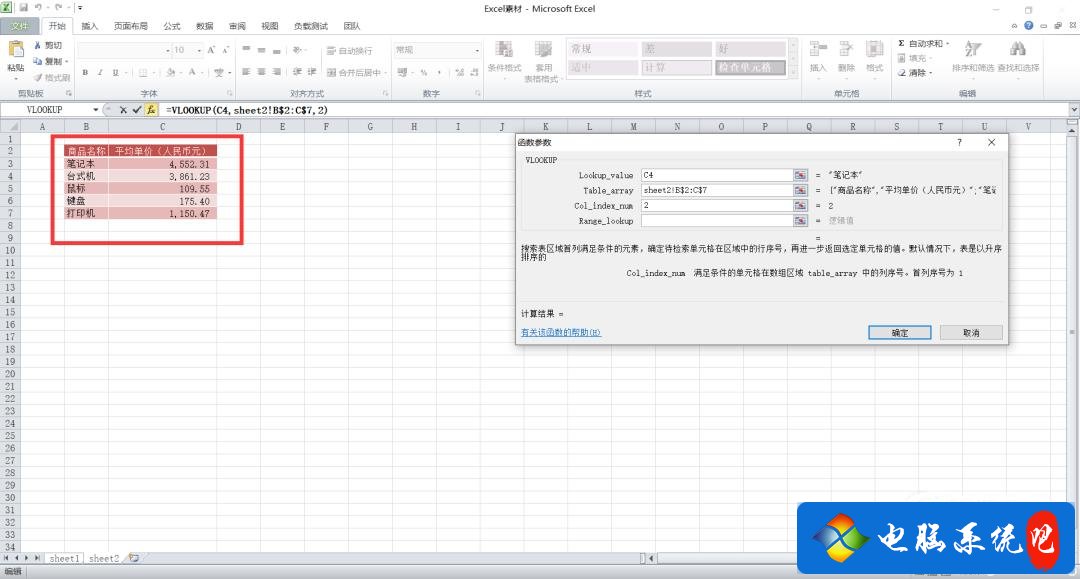This screenshot has height=579, width=1080.
Task: Select cell with value 4,552.31
Action: click(x=163, y=164)
